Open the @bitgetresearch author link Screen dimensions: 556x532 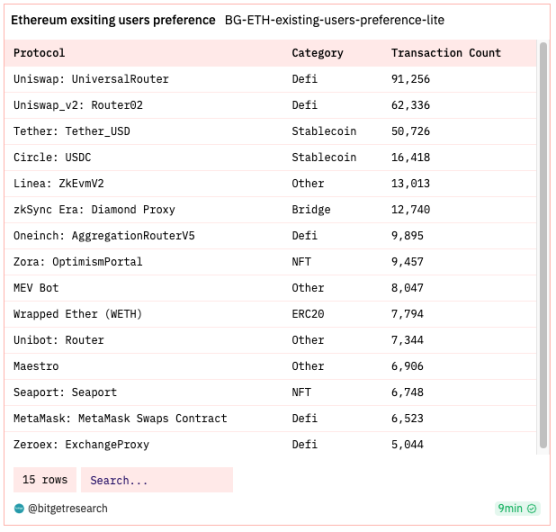(x=67, y=509)
